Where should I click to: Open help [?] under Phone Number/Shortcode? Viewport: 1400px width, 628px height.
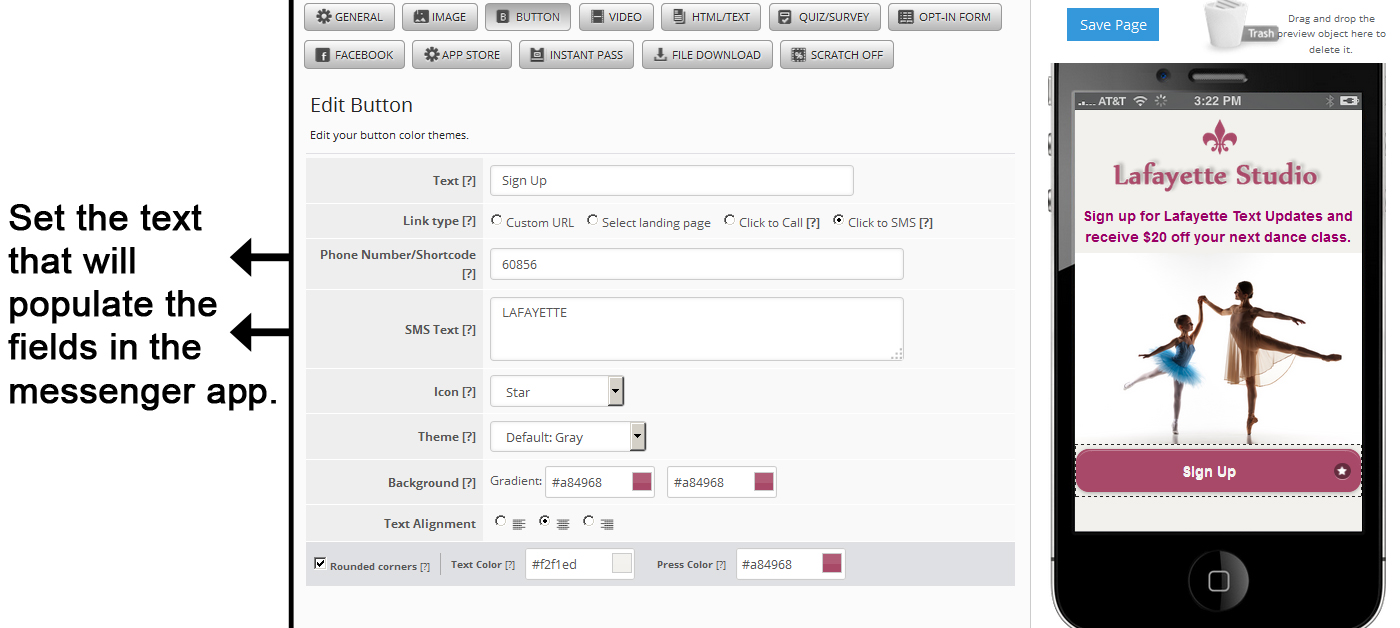pyautogui.click(x=469, y=274)
